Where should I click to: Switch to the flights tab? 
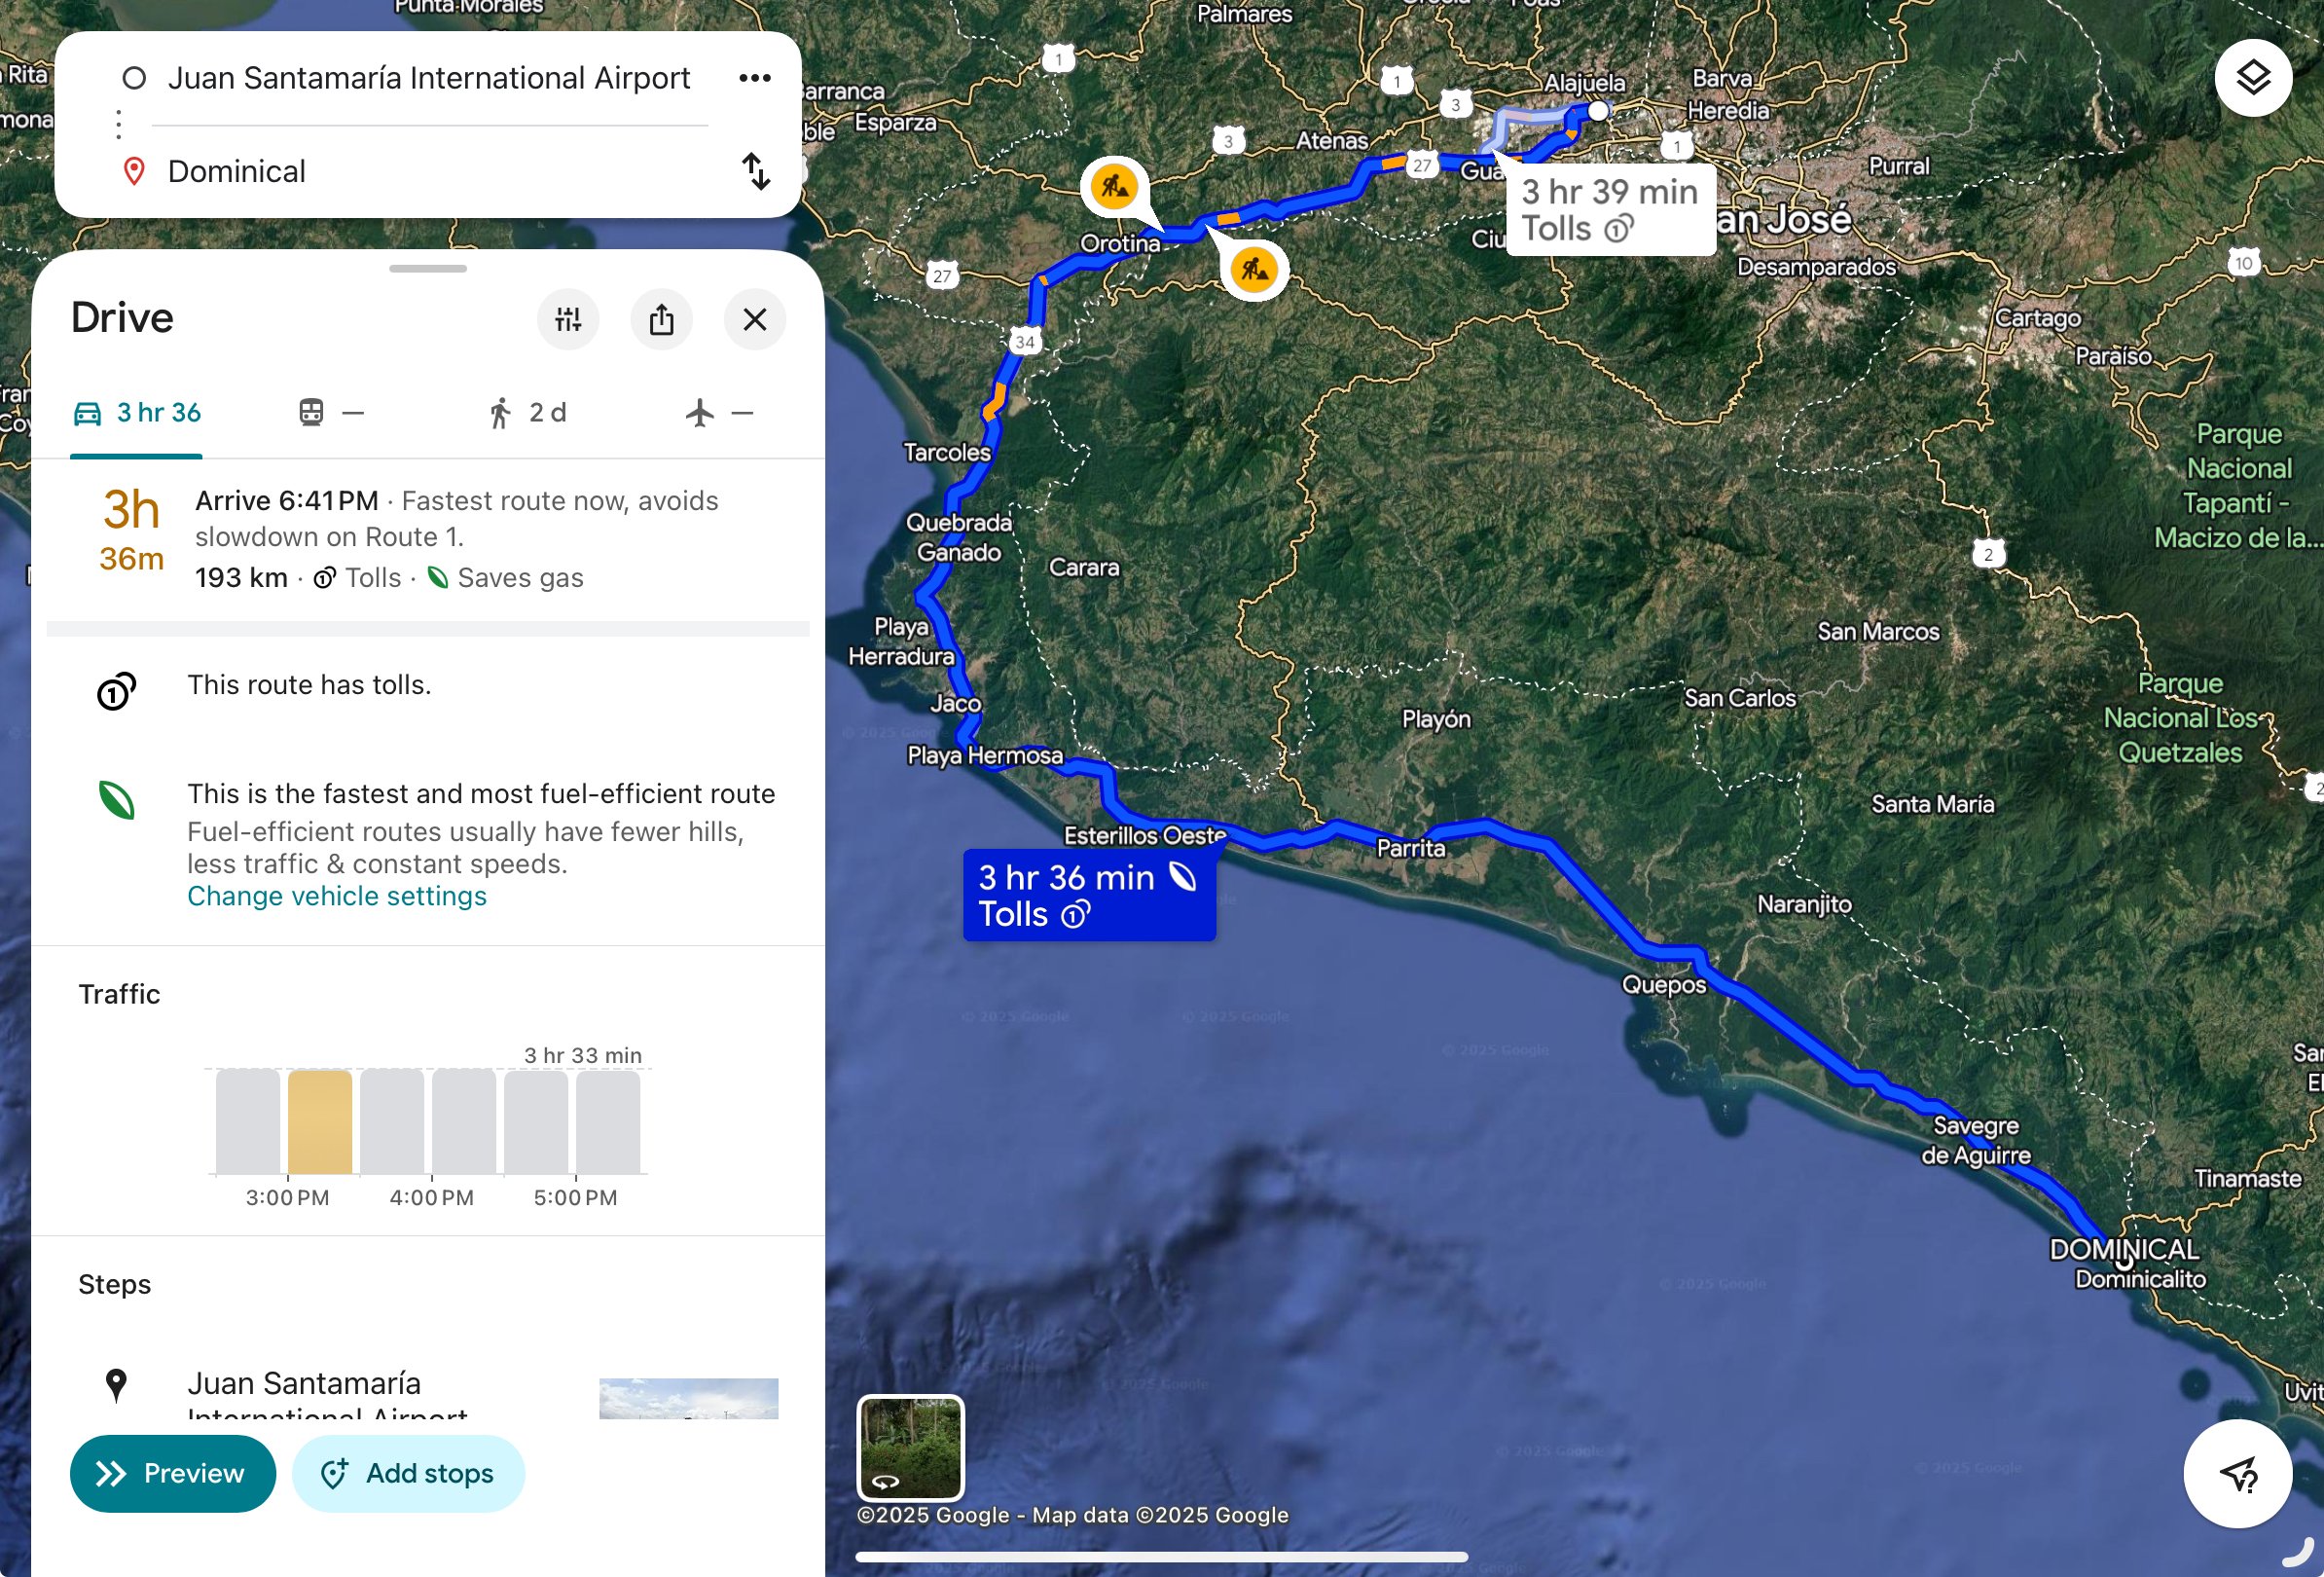coord(719,413)
